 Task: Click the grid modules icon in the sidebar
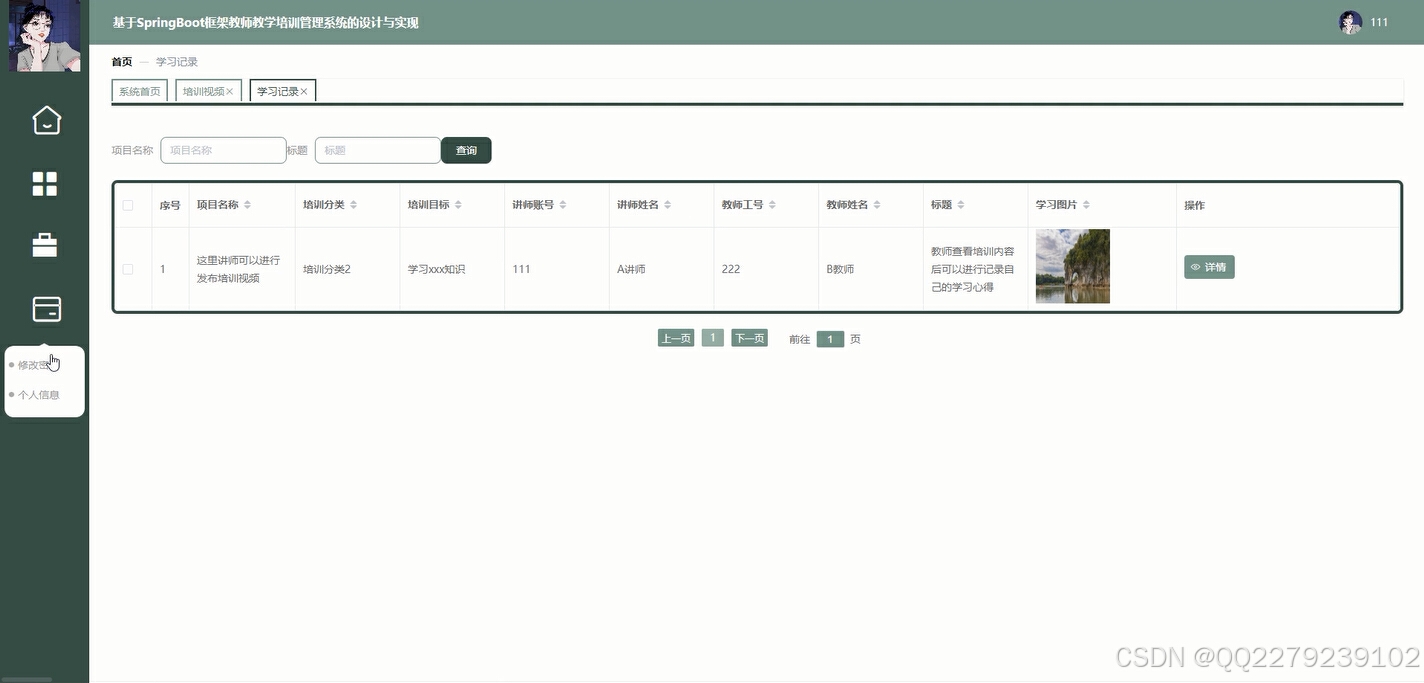[45, 183]
